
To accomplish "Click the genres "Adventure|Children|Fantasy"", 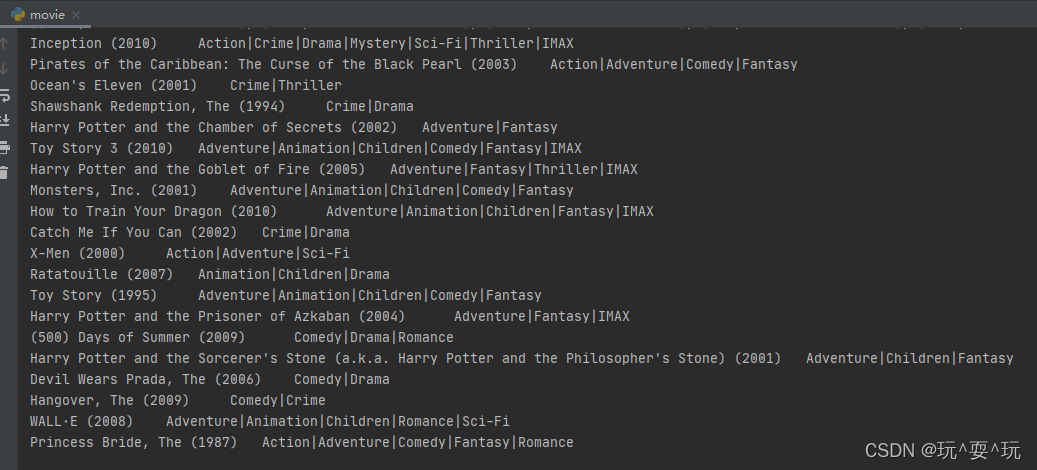I will coord(910,359).
